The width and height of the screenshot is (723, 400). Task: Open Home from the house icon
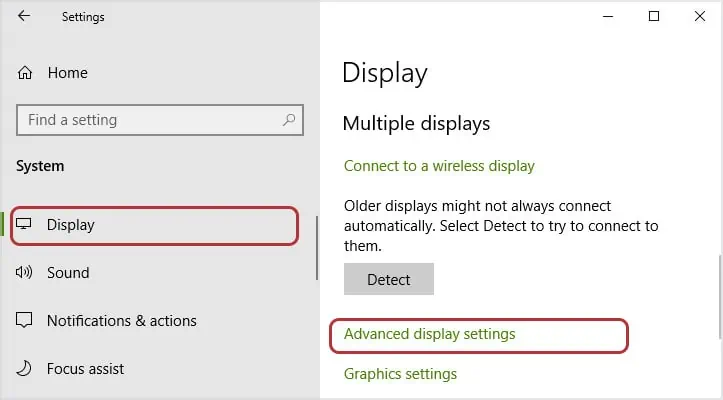(25, 73)
